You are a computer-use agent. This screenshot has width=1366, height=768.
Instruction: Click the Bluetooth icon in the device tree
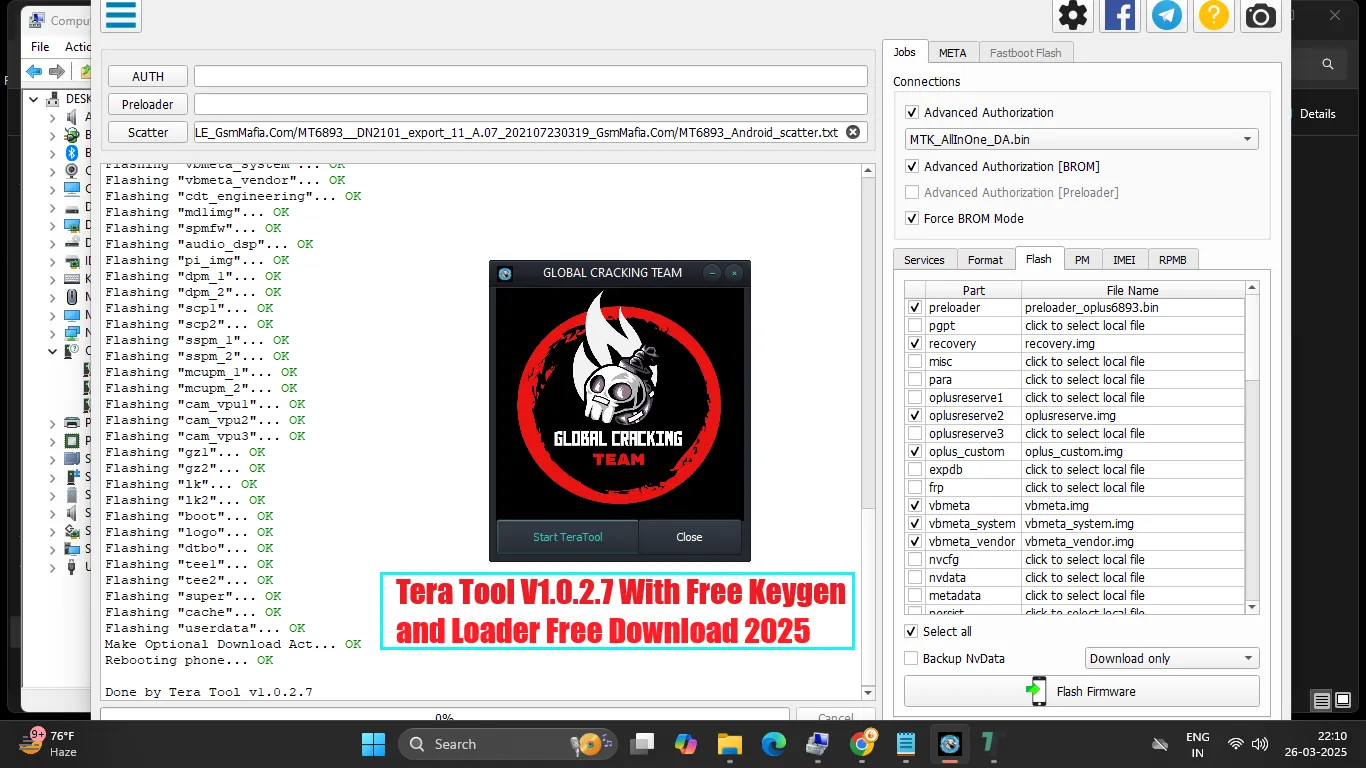coord(72,153)
